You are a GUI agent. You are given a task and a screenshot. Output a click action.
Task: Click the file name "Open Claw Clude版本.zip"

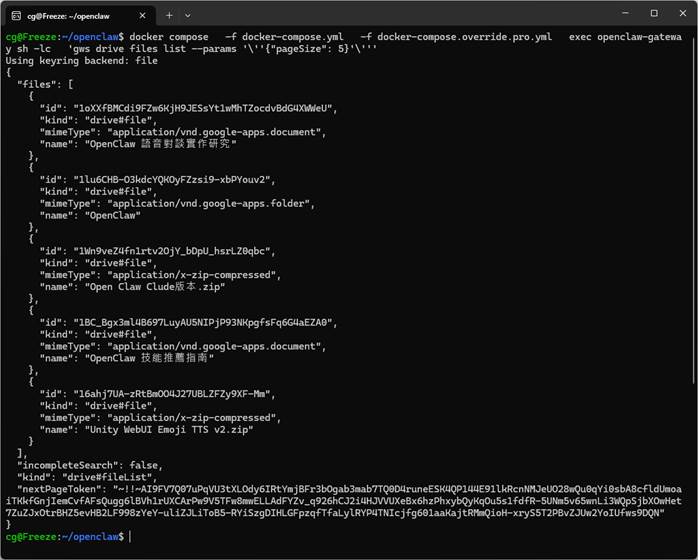(x=161, y=287)
